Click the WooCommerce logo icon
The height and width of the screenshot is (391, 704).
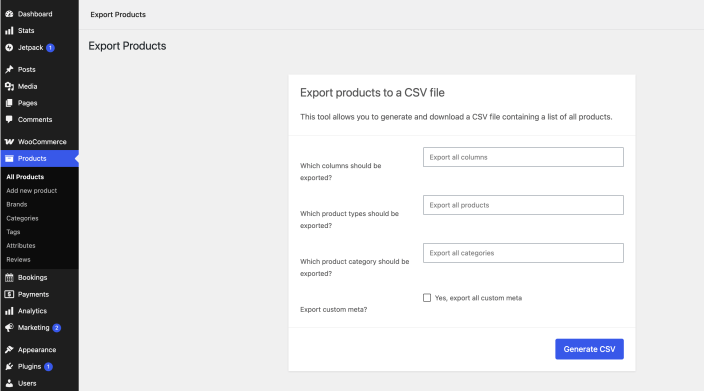point(9,141)
